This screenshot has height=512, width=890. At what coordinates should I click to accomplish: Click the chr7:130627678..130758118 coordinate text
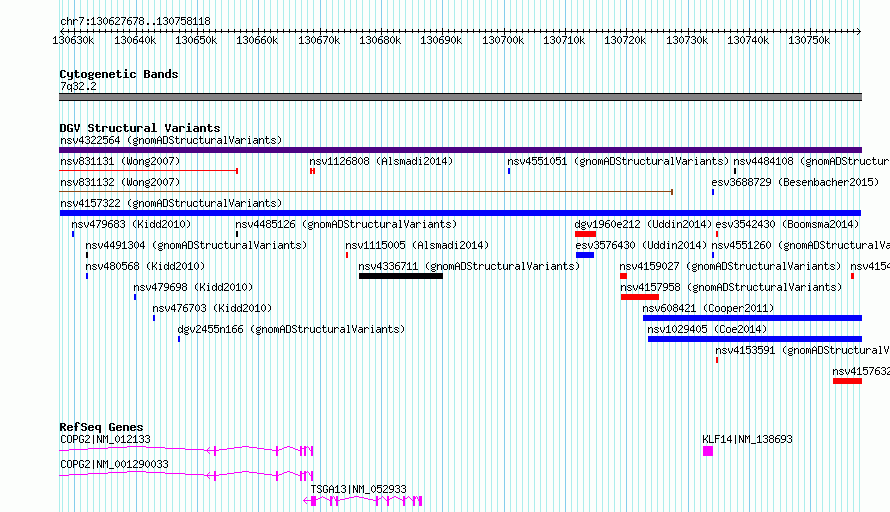135,22
